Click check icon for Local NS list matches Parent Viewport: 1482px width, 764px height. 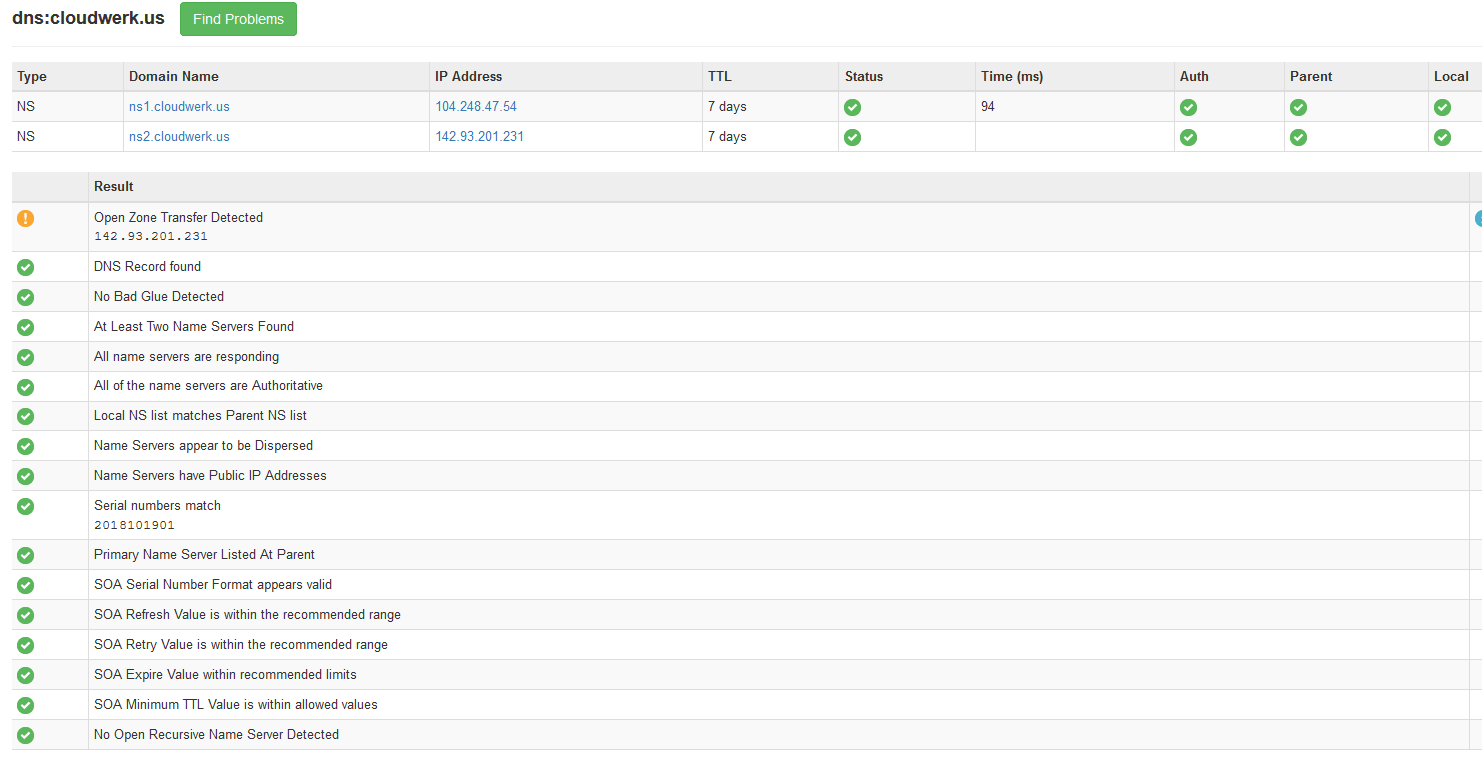(x=26, y=416)
